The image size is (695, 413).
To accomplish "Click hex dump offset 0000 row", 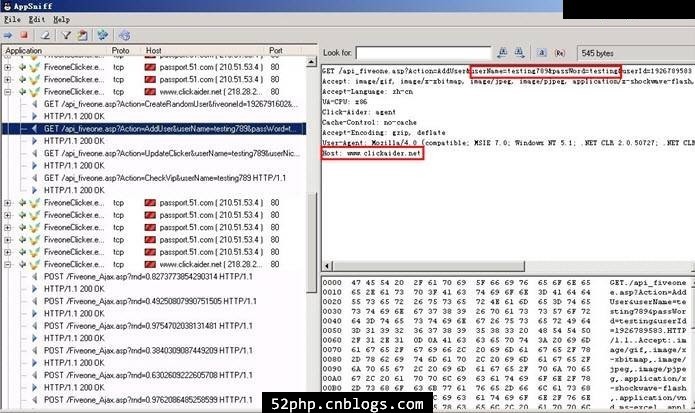I will point(505,283).
